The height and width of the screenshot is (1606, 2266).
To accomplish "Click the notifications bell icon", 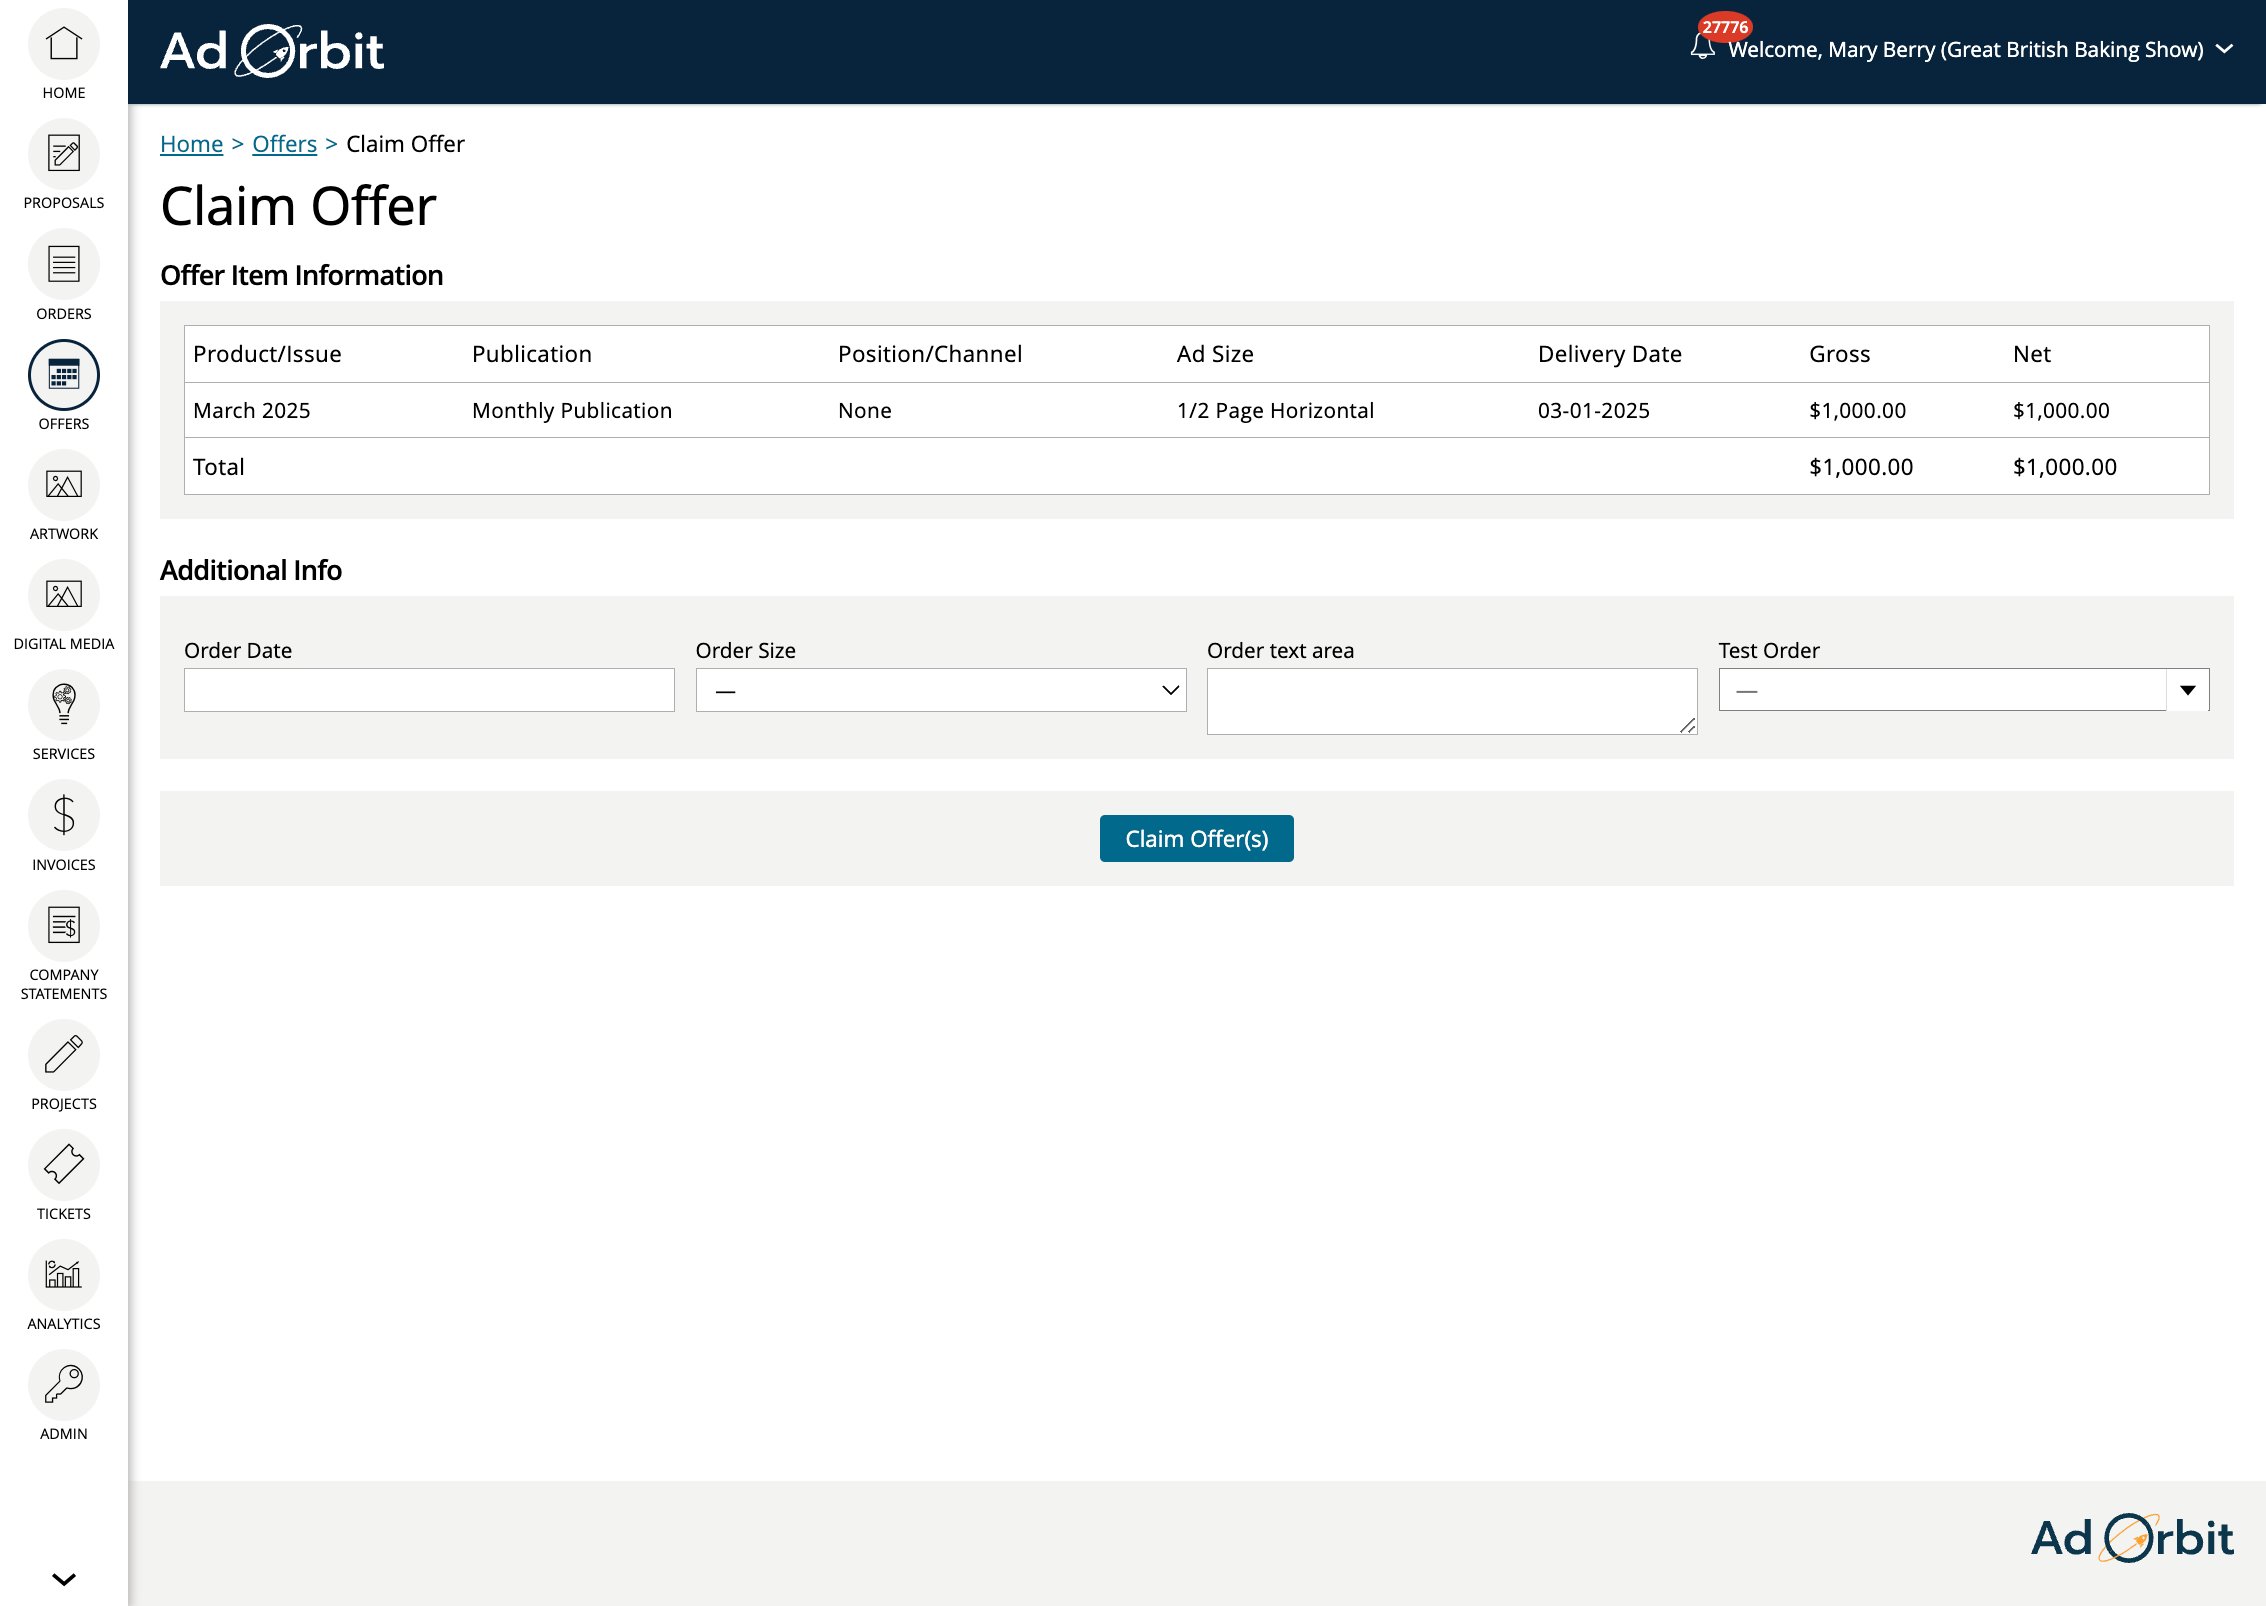I will tap(1702, 47).
